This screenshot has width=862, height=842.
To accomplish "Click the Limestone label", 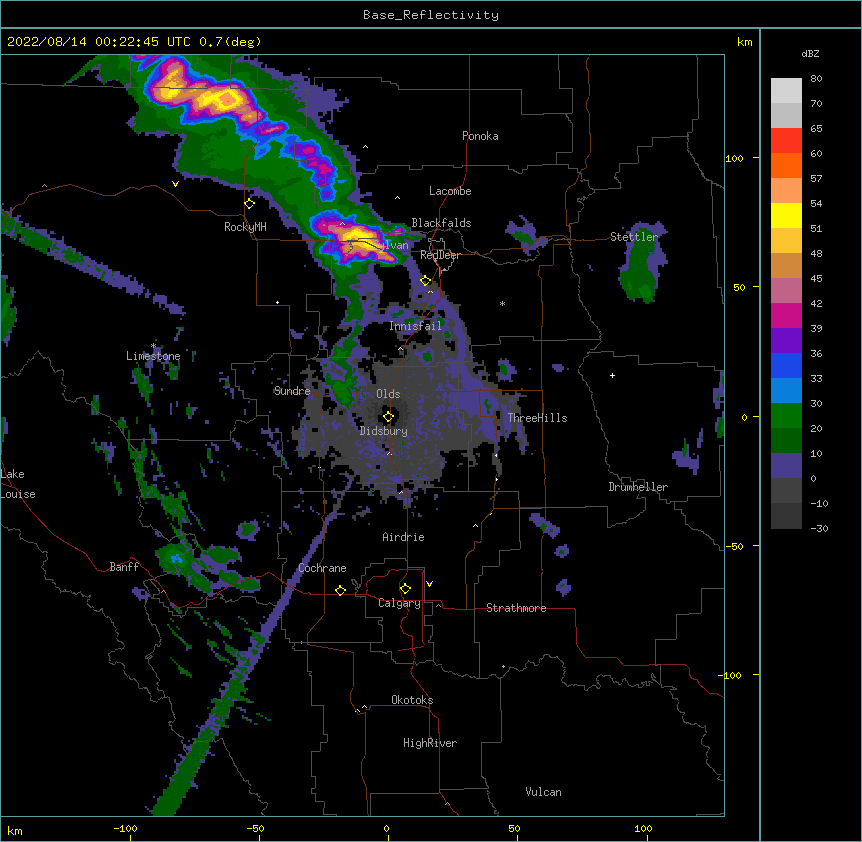I will point(153,356).
